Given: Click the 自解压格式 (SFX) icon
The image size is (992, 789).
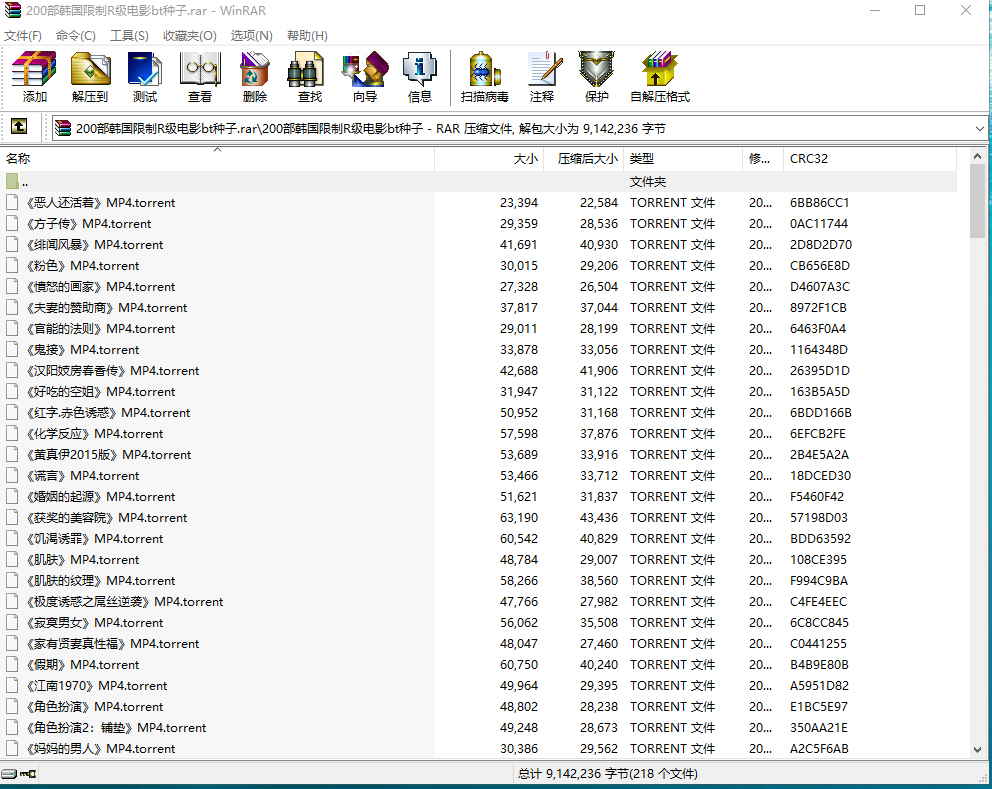Looking at the screenshot, I should [660, 77].
